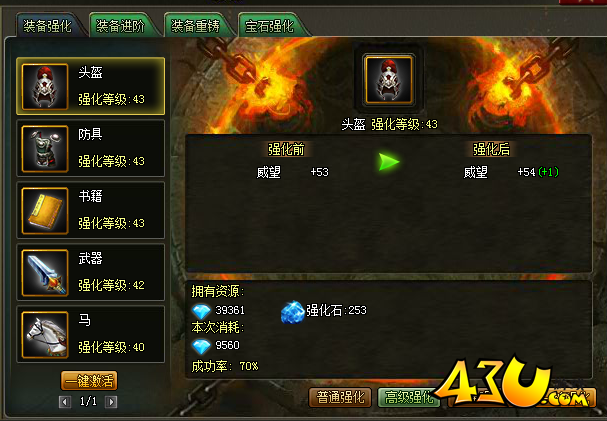Select the 头盔 helmet equipment icon
The width and height of the screenshot is (607, 421).
45,87
